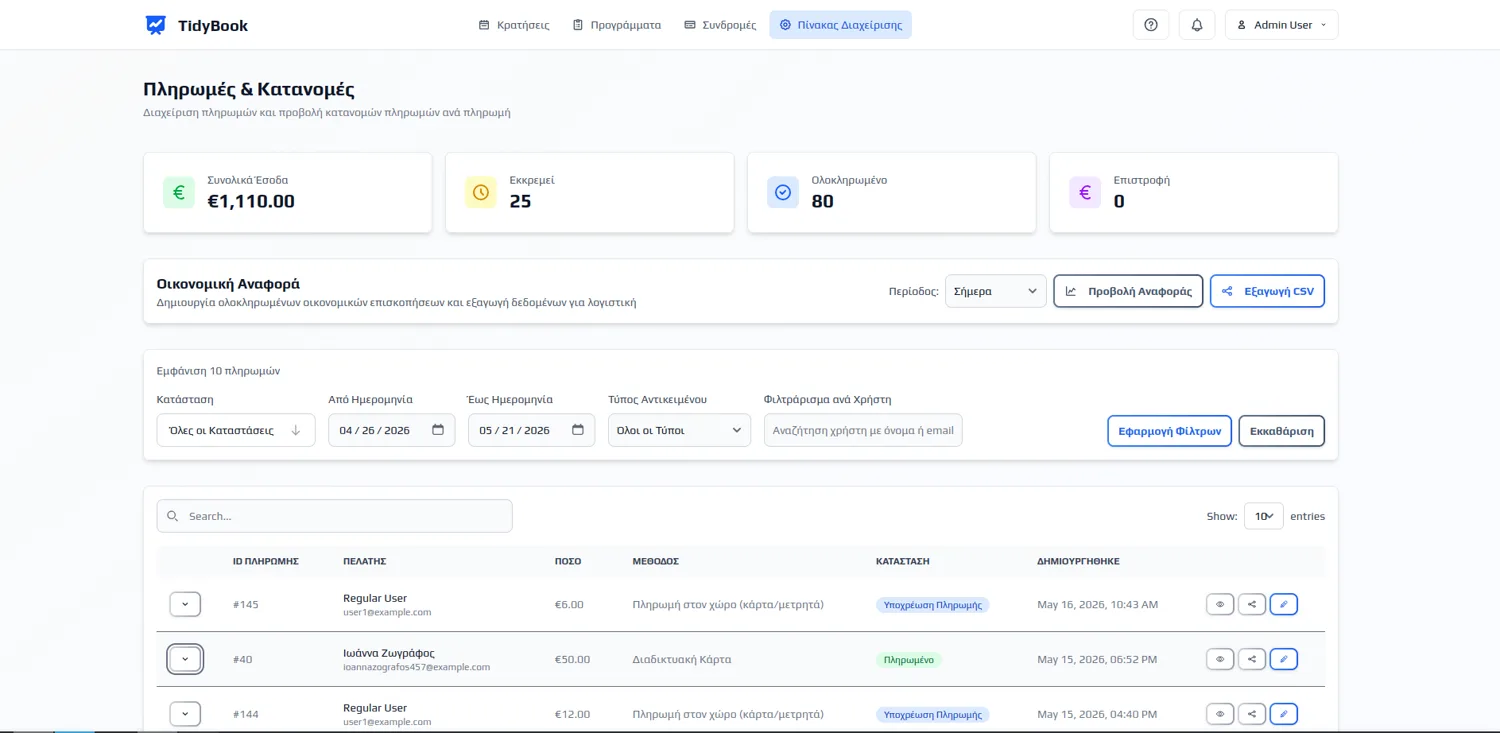Apply filters with Εφαρμογή Φίλτρων
The width and height of the screenshot is (1500, 733).
1169,431
